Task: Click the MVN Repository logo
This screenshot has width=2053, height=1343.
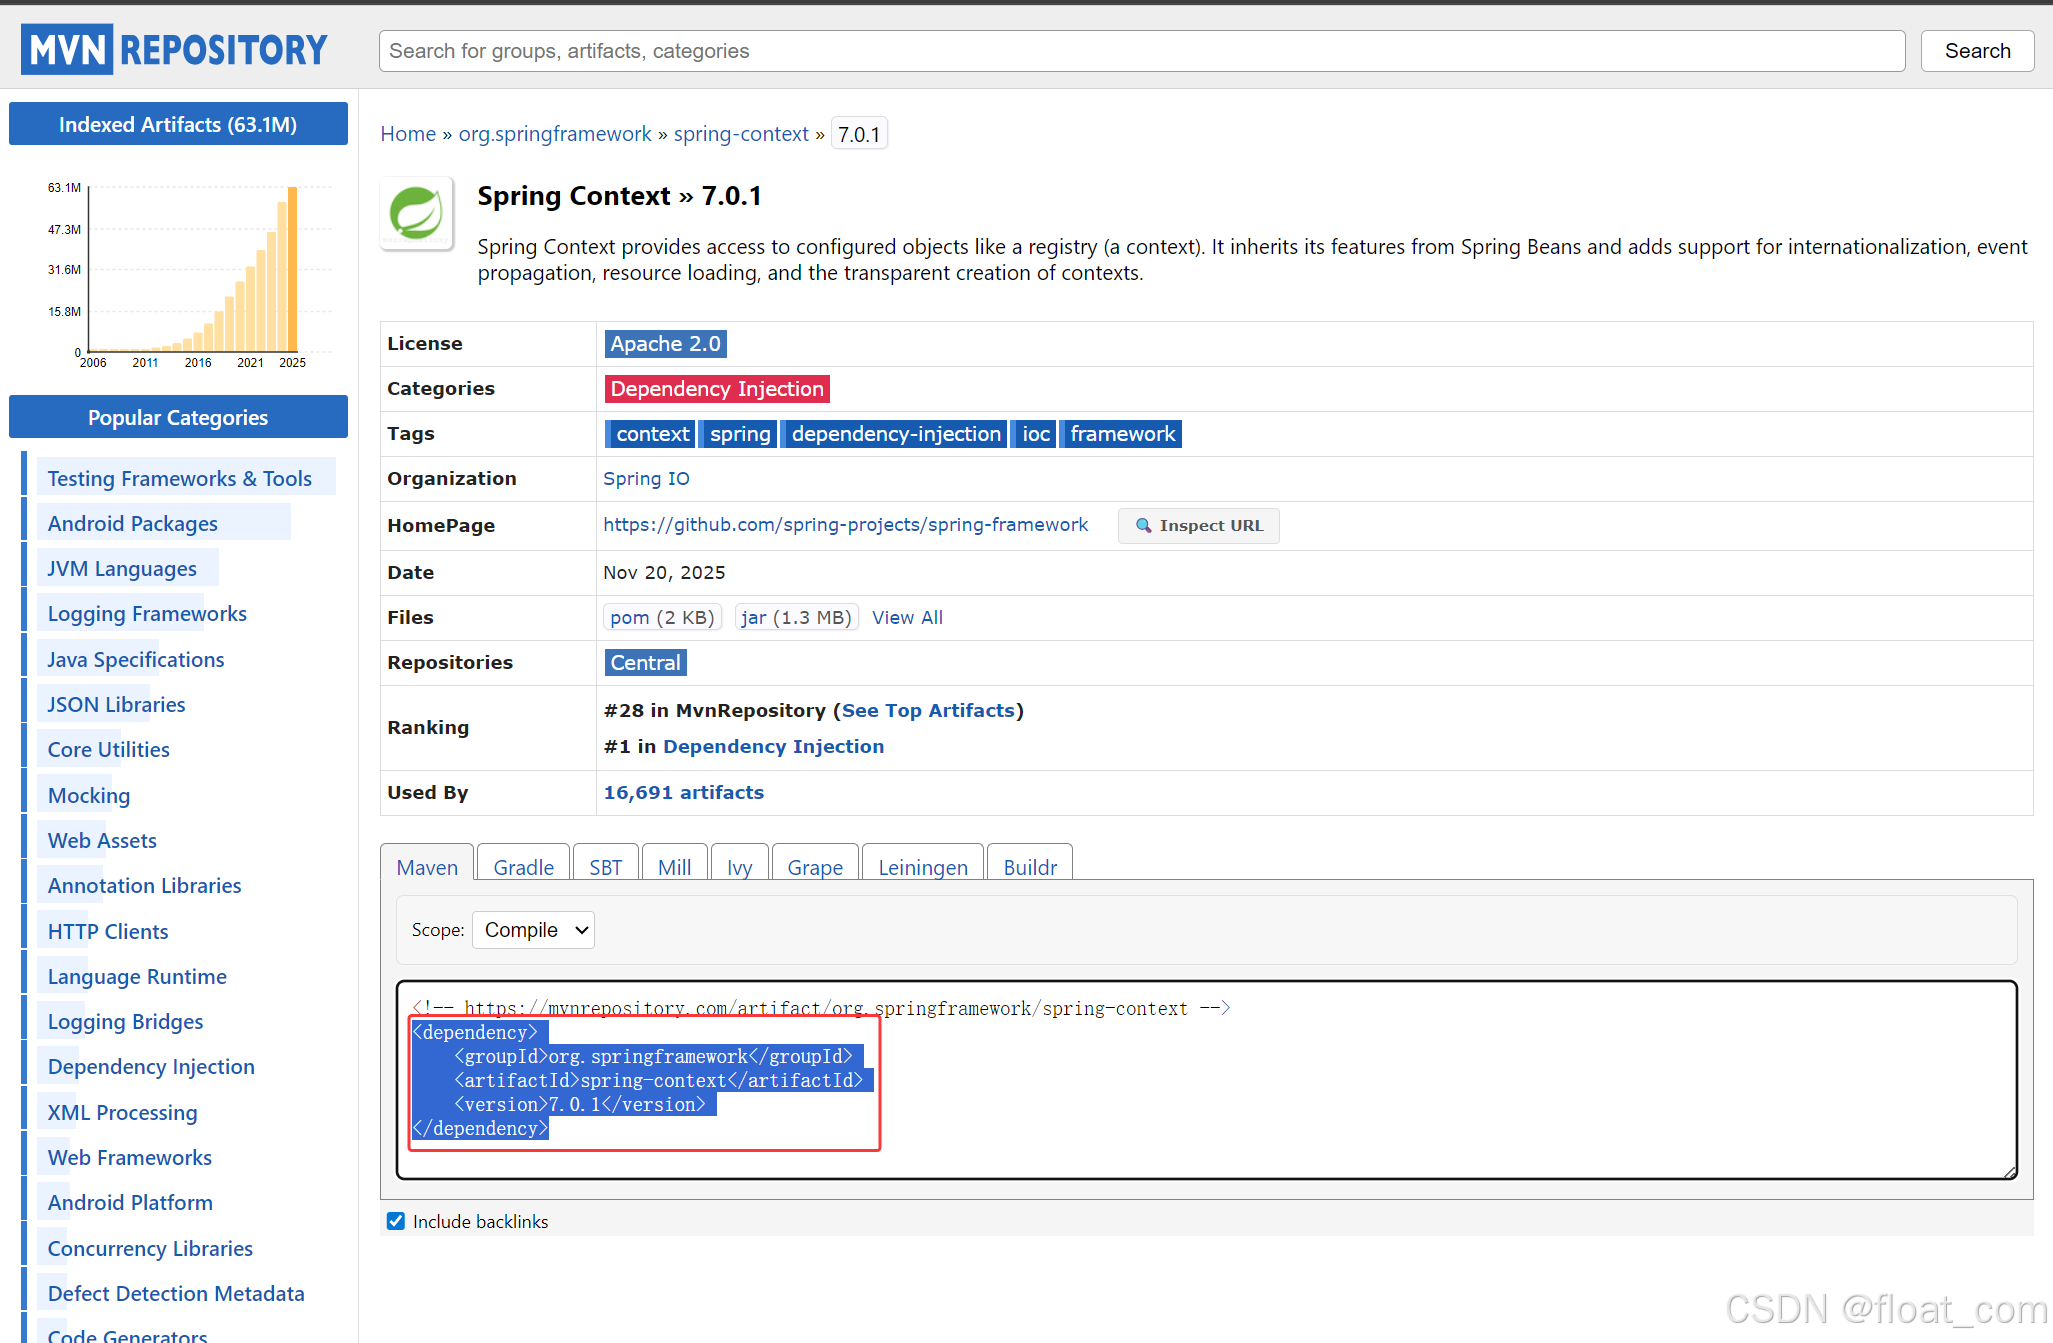Action: pyautogui.click(x=175, y=49)
